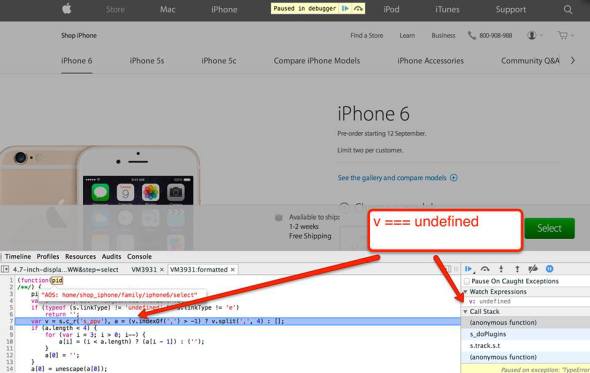This screenshot has width=590, height=373.
Task: Click the Apple logo in the site navigation
Action: click(x=67, y=9)
